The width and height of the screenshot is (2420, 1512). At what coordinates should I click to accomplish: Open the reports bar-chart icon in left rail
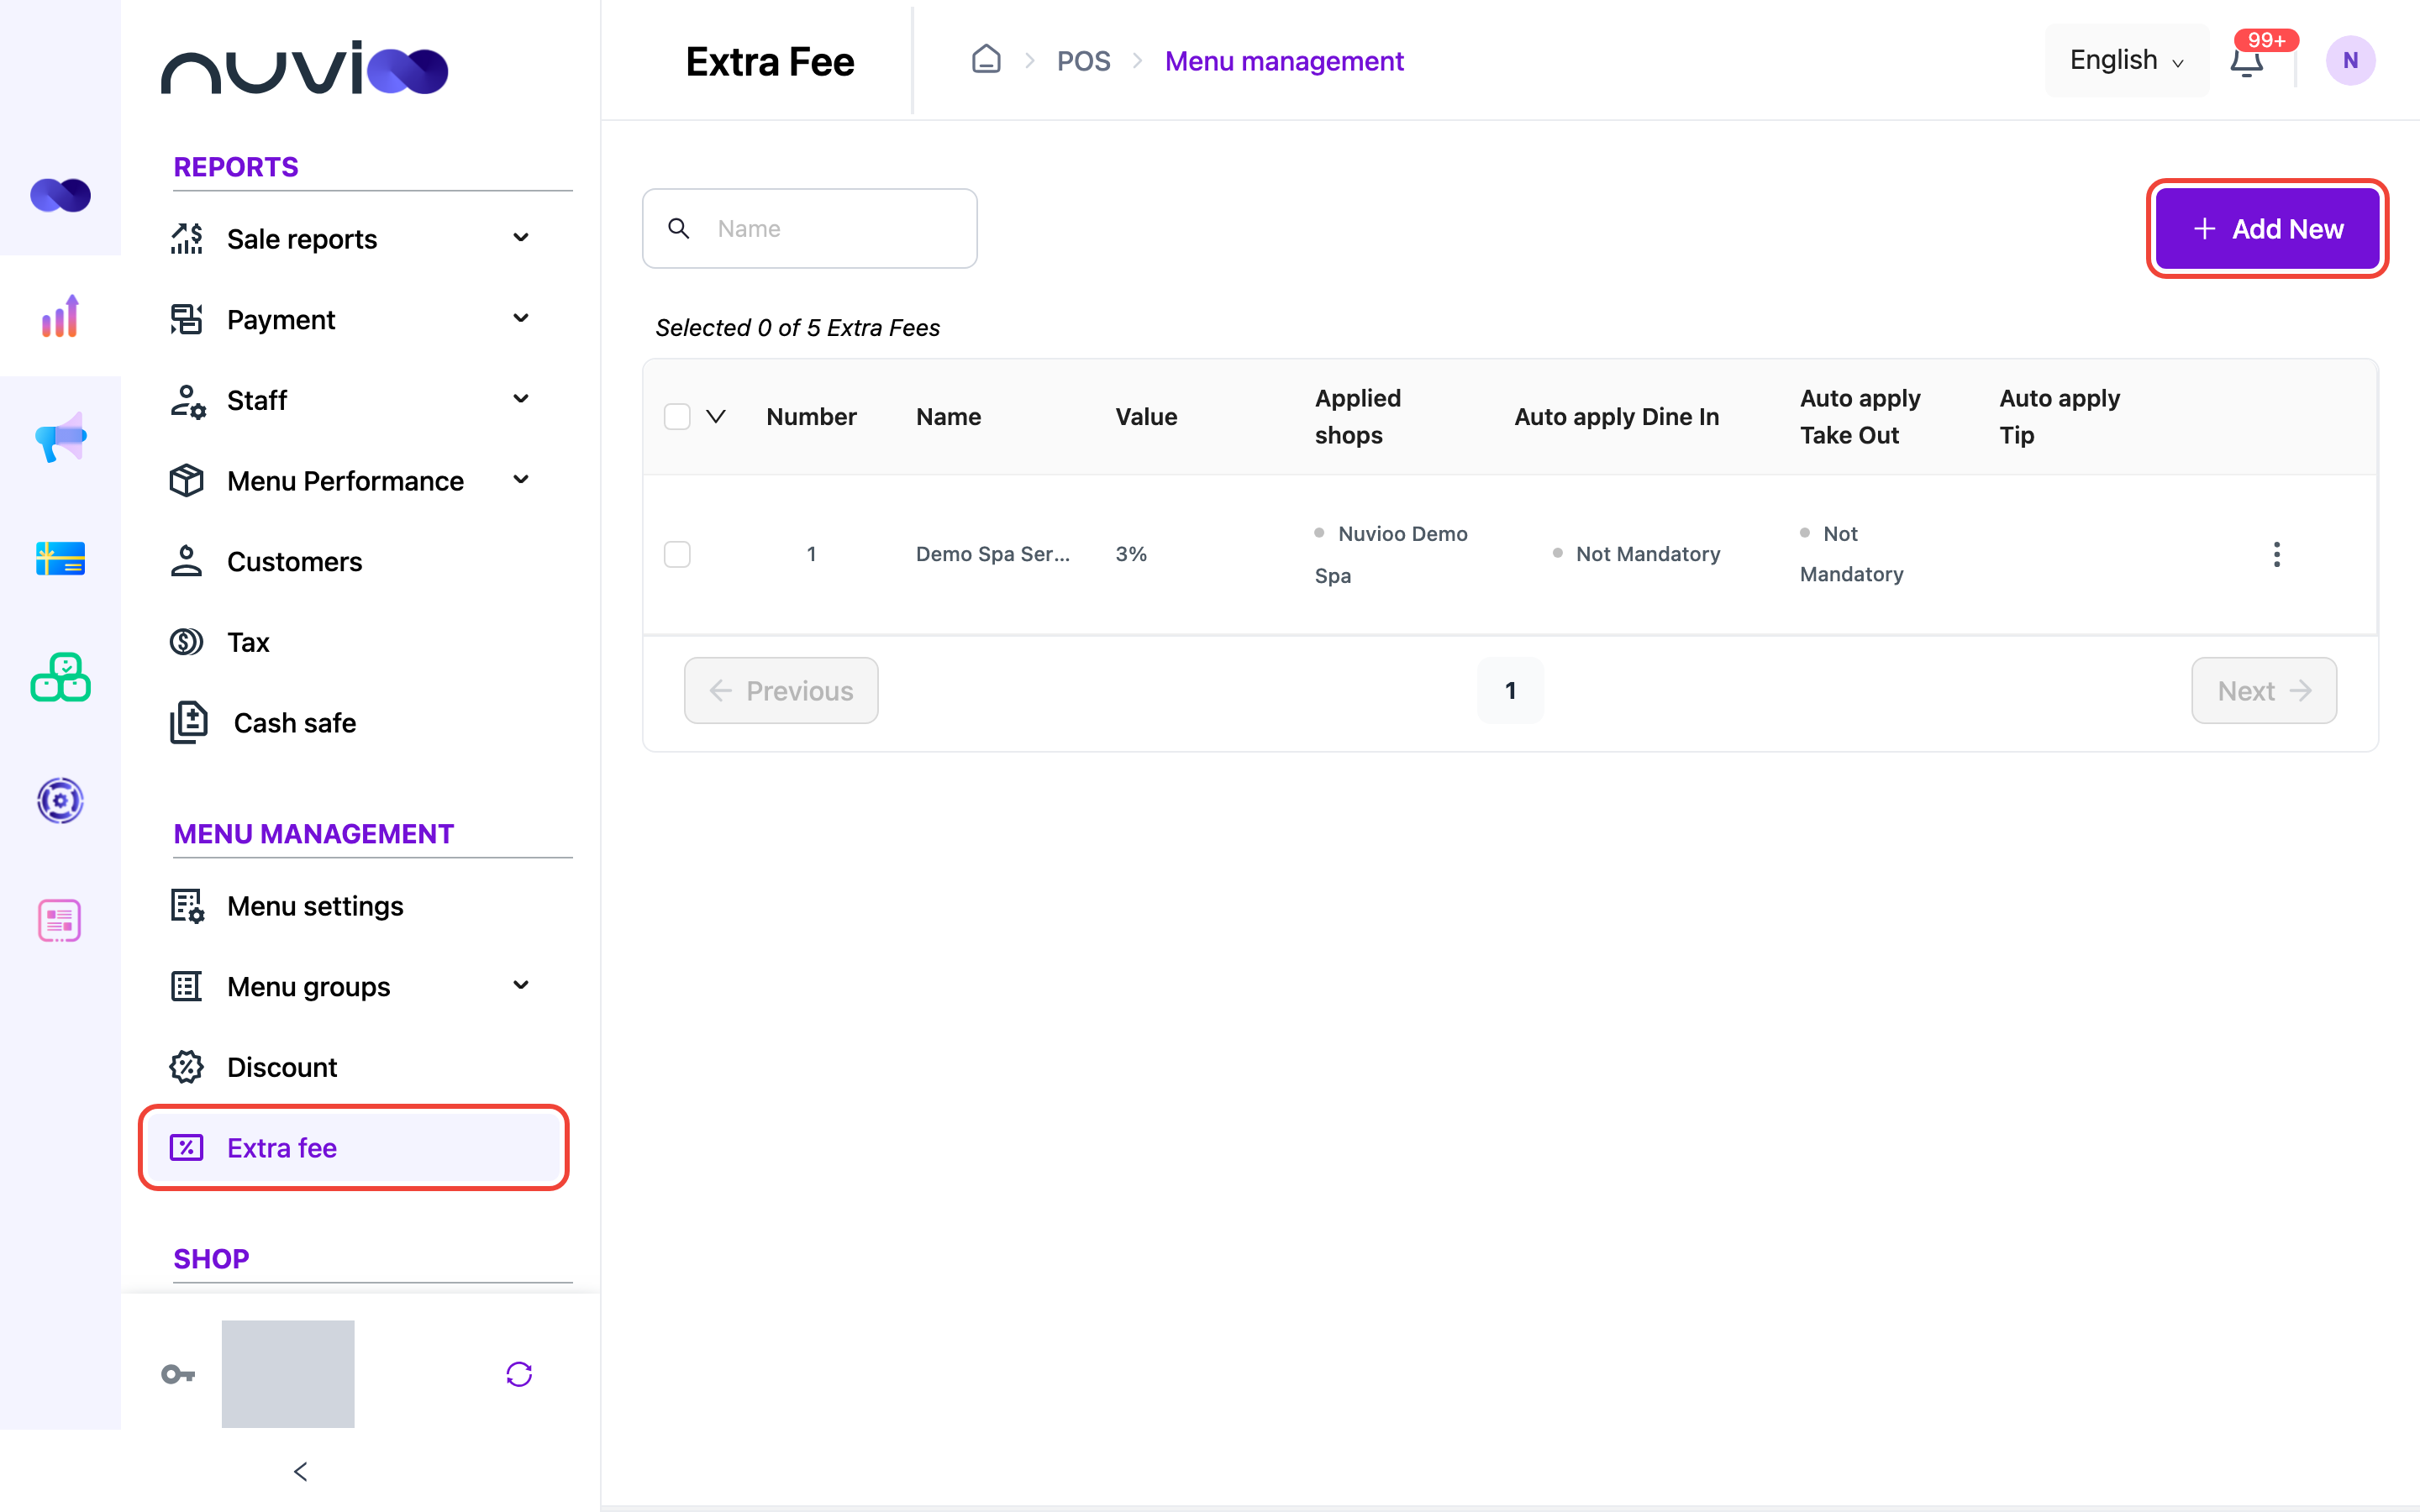point(60,316)
